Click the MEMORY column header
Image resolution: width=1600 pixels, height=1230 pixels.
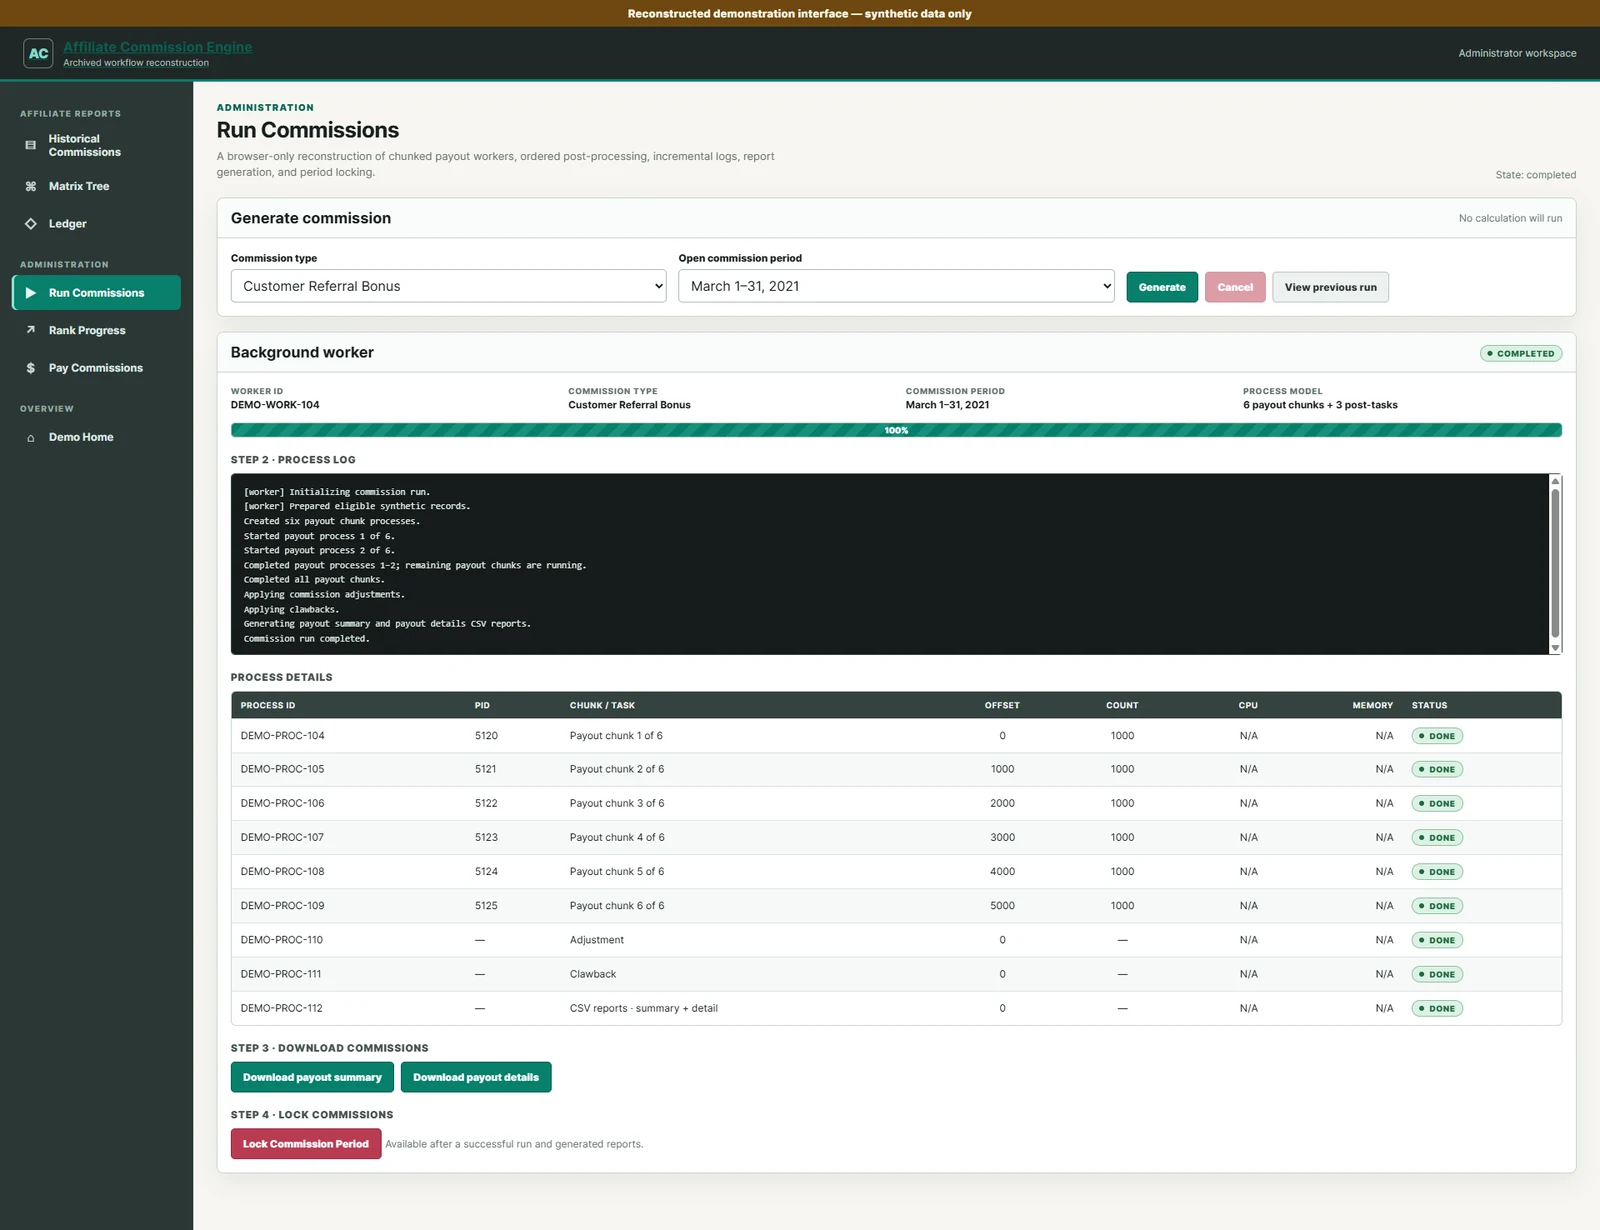pyautogui.click(x=1372, y=705)
